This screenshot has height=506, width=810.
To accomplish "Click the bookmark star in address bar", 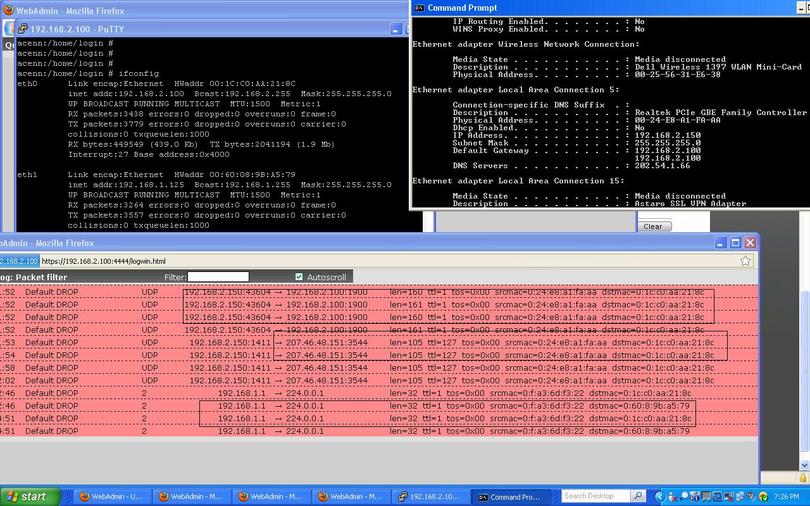I will pos(745,260).
